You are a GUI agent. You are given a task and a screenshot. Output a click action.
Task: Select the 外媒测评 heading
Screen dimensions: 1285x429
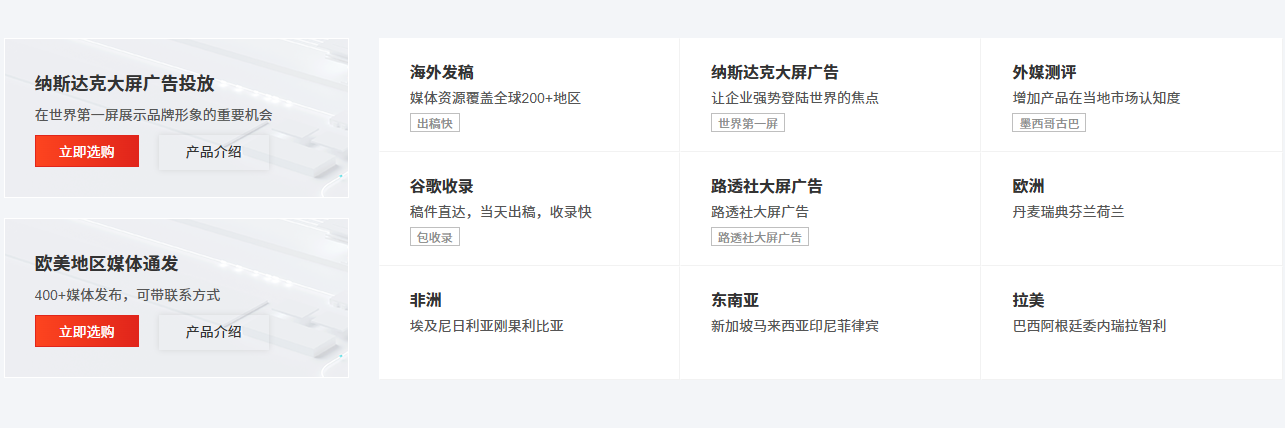1044,72
